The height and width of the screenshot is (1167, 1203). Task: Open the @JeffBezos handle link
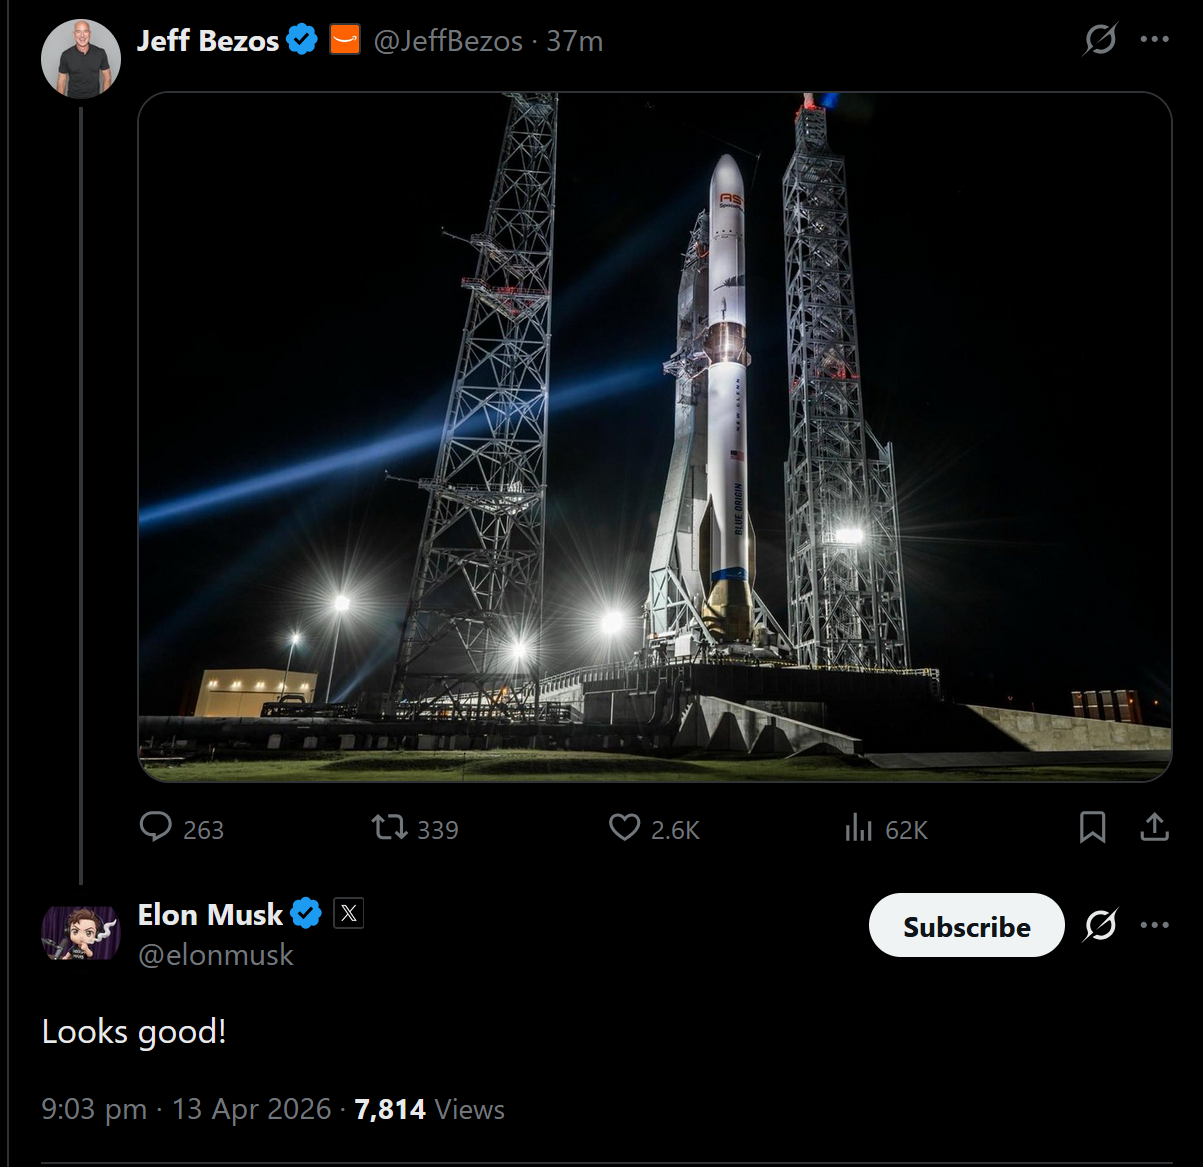448,41
